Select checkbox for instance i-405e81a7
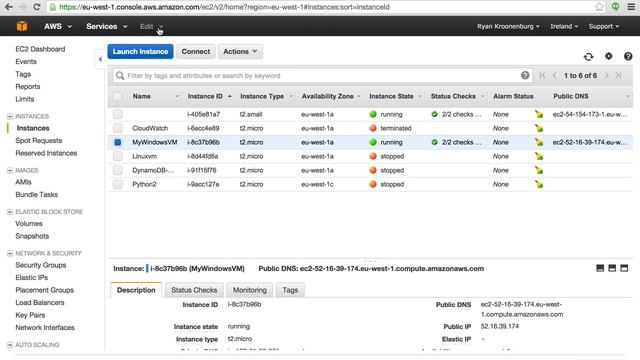 click(x=118, y=114)
